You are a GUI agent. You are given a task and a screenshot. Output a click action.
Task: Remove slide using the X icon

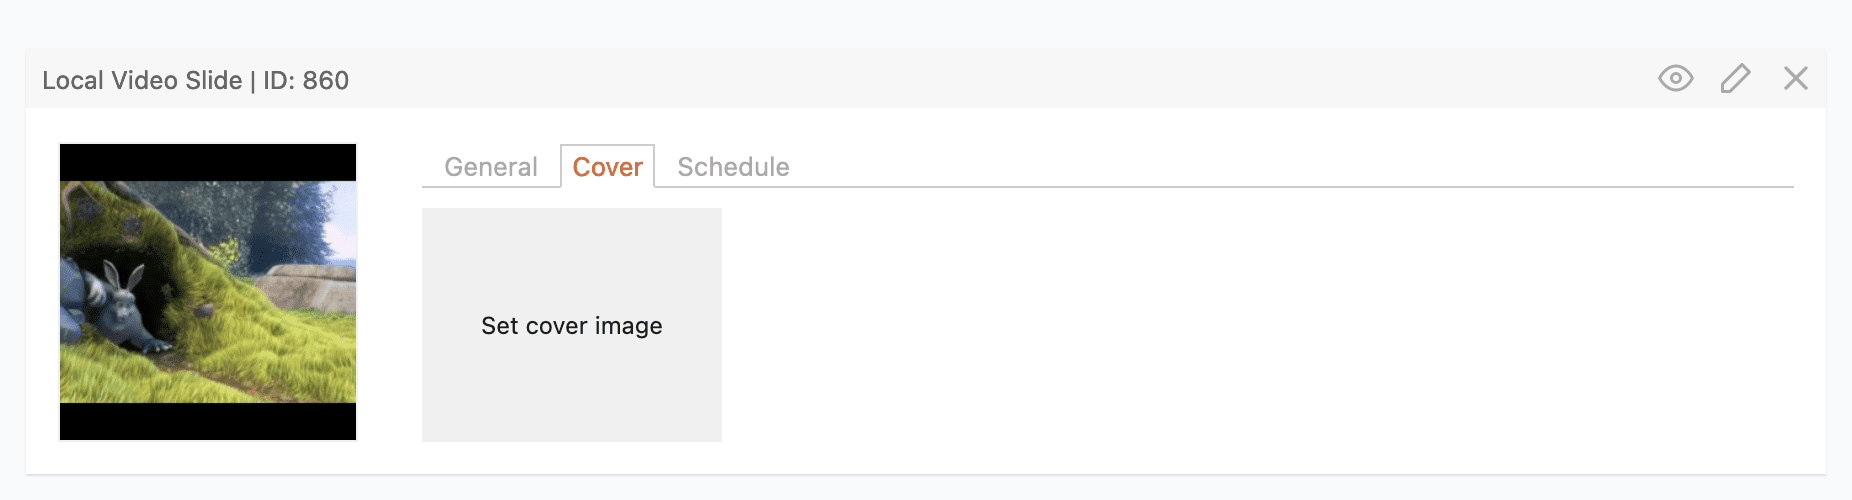coord(1795,78)
